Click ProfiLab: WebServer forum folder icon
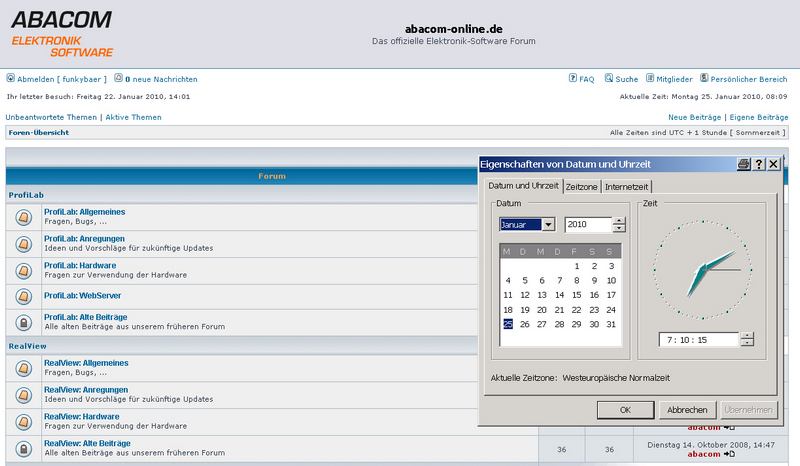This screenshot has width=800, height=466. click(23, 296)
